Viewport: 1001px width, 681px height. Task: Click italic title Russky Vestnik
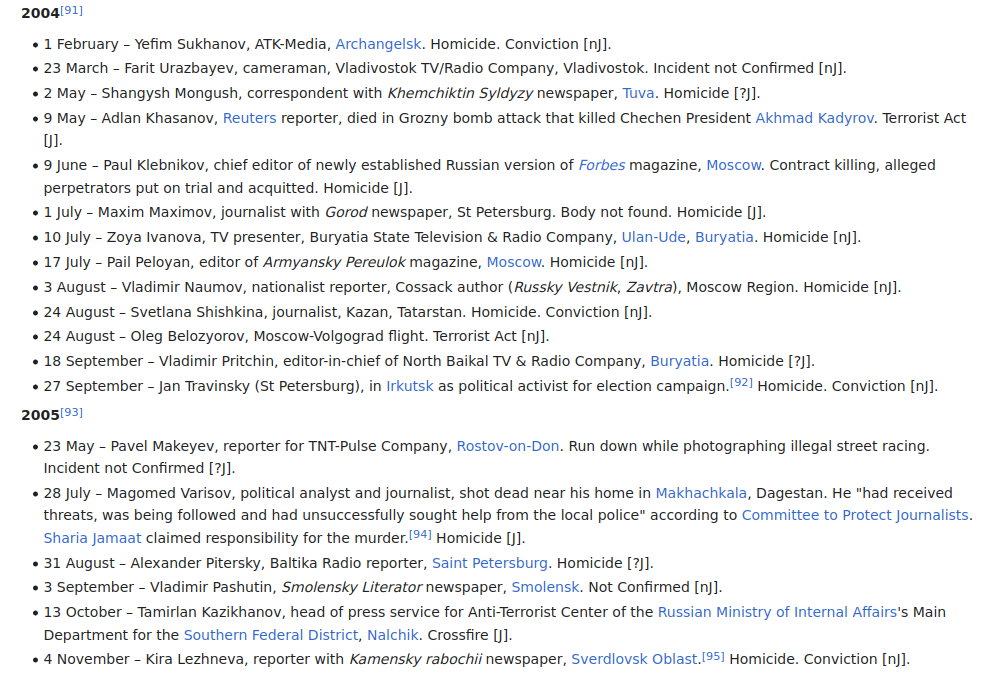pos(566,287)
